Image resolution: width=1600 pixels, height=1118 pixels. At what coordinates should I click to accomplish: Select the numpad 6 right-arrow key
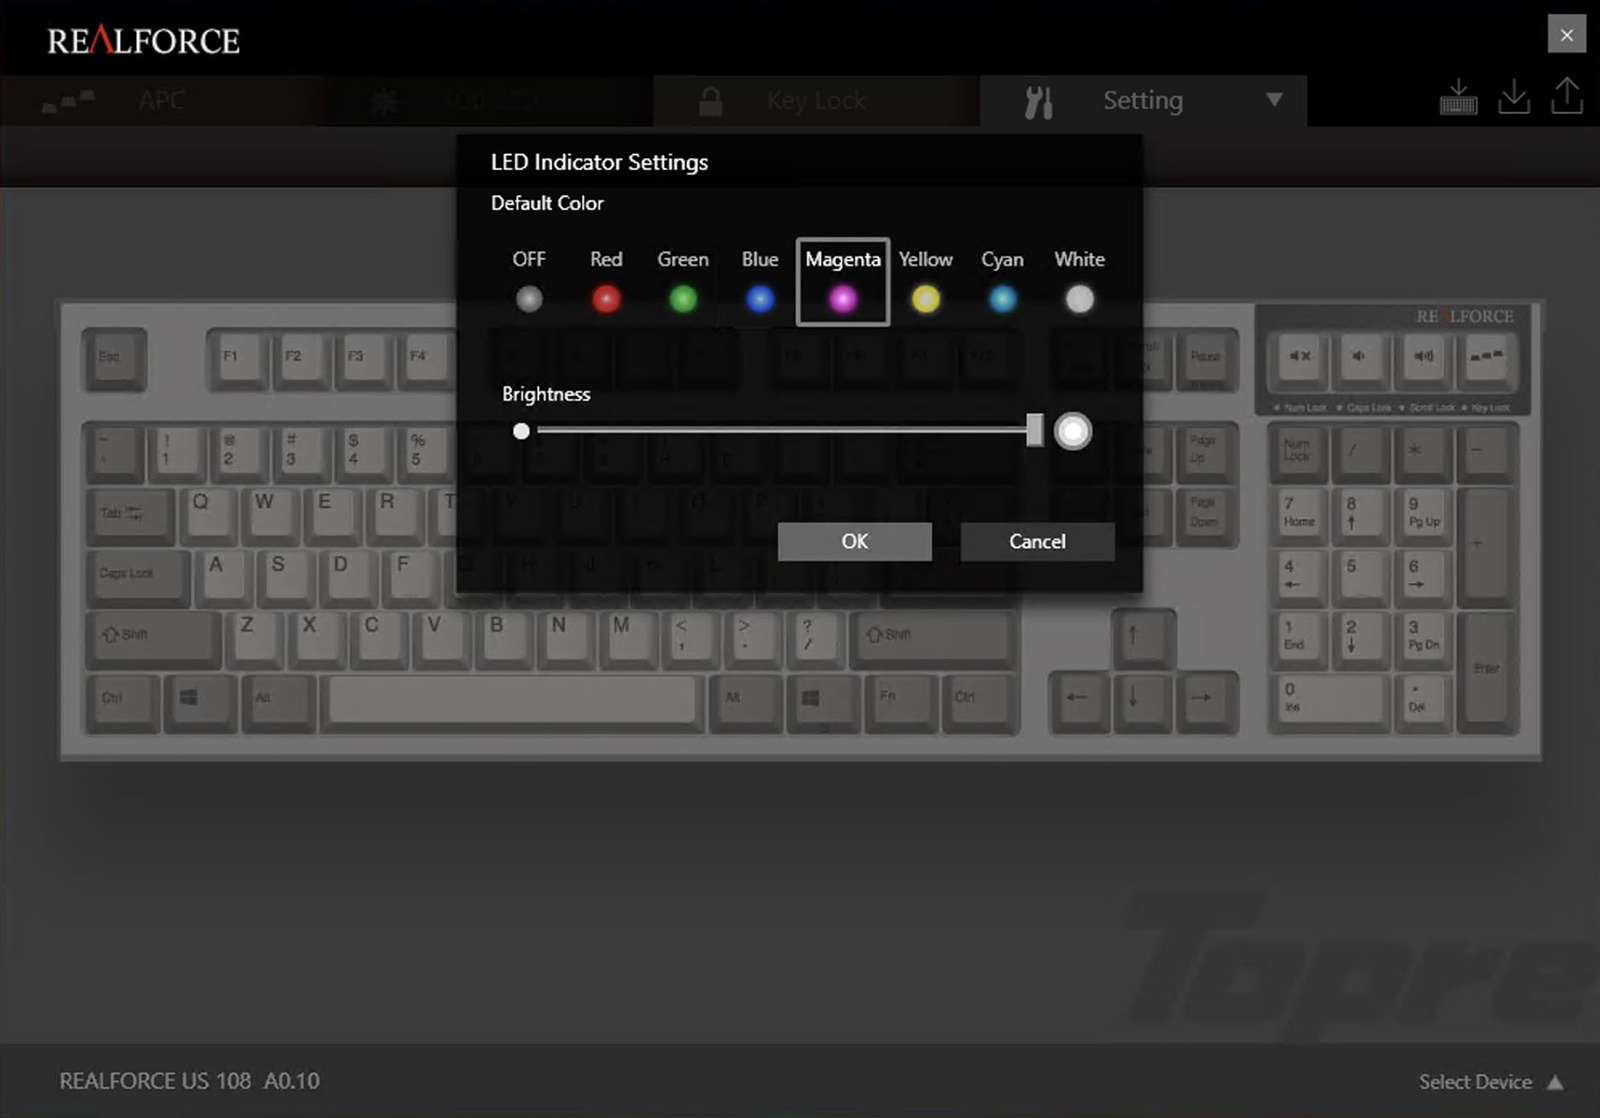coord(1424,579)
